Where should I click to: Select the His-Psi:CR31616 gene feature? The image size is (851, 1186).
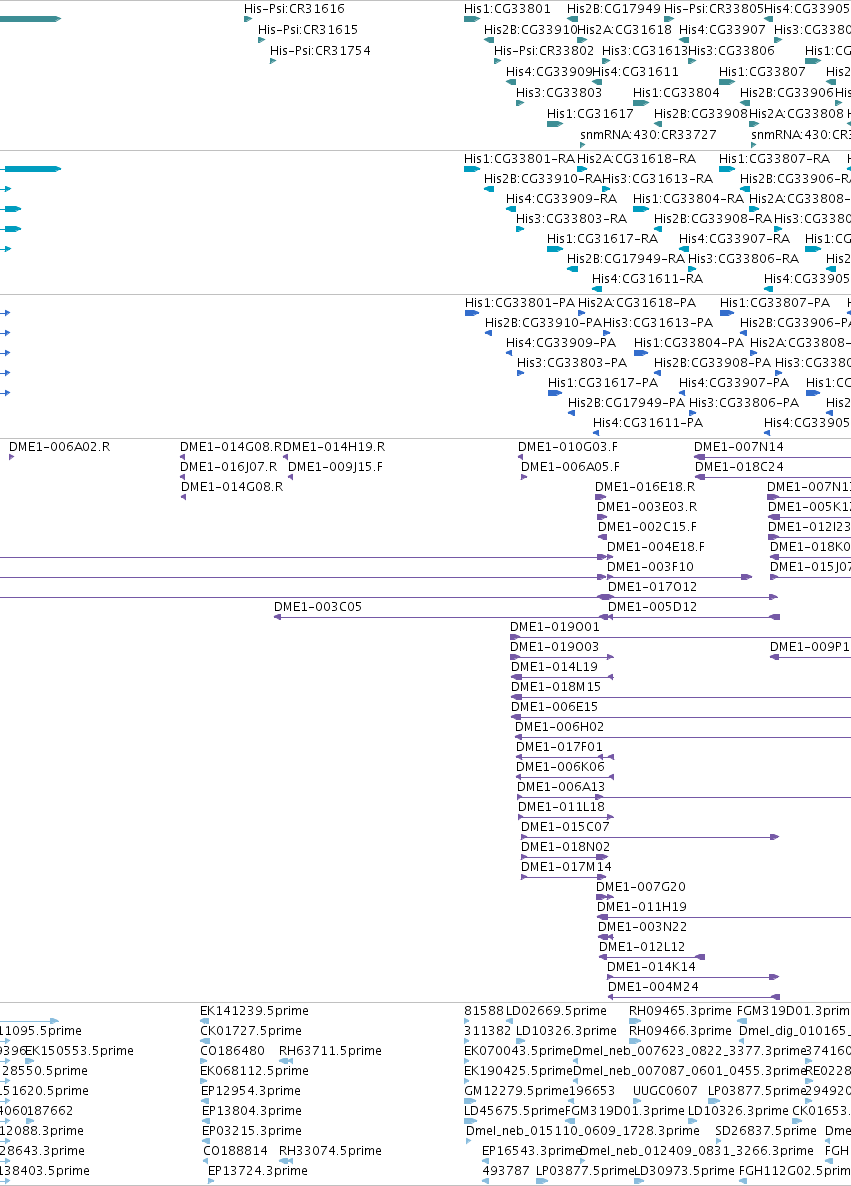coord(294,9)
